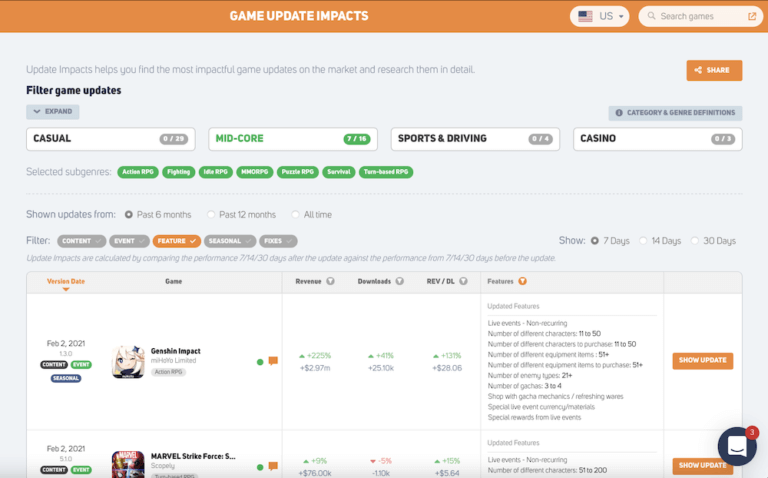Open the US country selector dropdown

coord(600,16)
